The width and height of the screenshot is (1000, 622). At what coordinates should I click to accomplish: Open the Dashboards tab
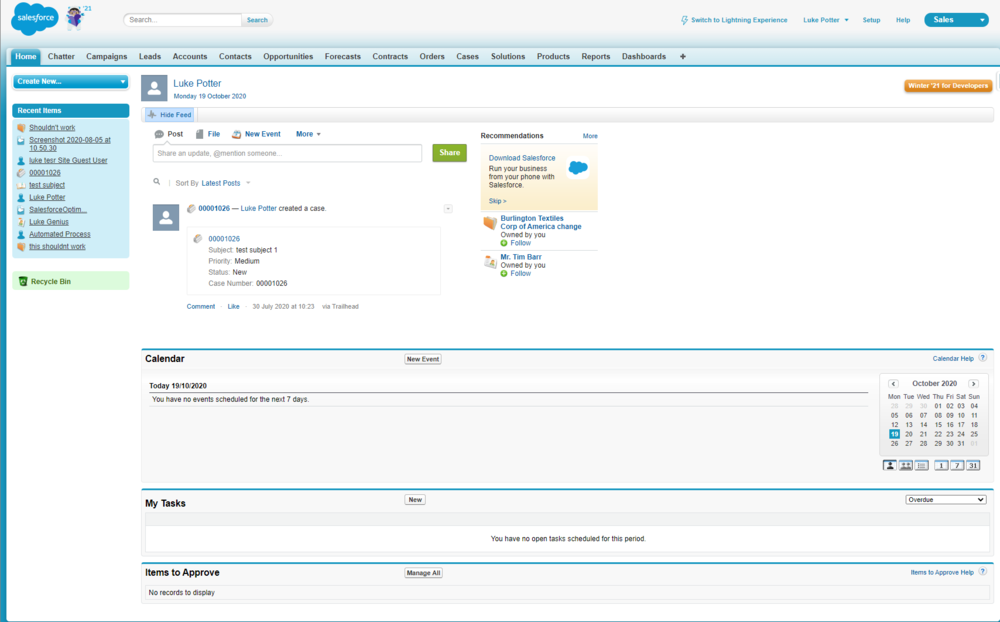(x=643, y=56)
